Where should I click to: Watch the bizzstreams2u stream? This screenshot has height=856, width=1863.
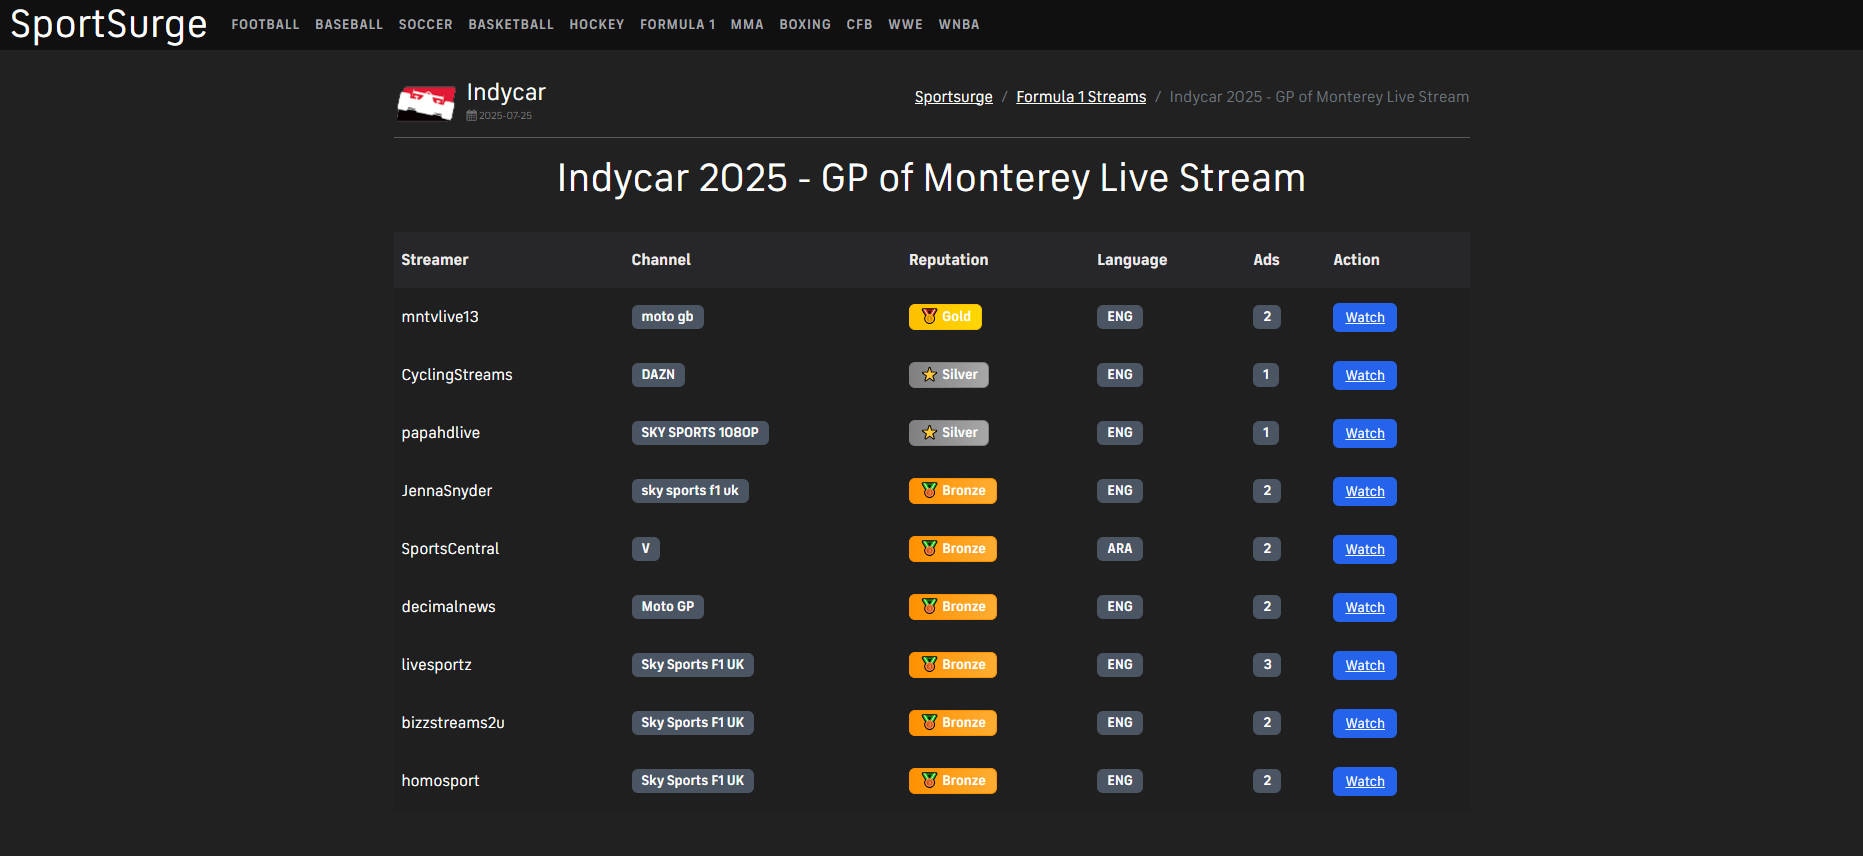(x=1365, y=723)
